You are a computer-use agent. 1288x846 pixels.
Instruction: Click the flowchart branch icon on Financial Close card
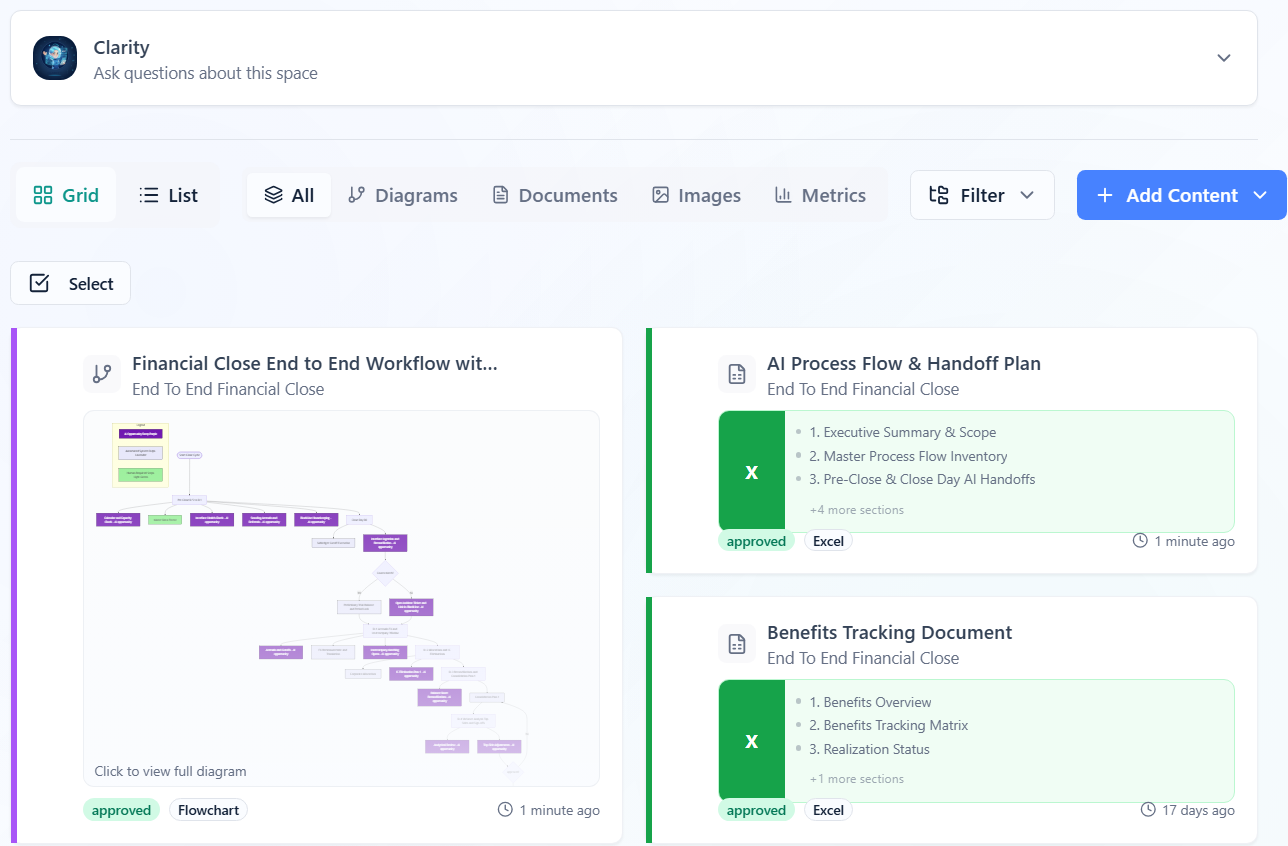click(x=101, y=374)
